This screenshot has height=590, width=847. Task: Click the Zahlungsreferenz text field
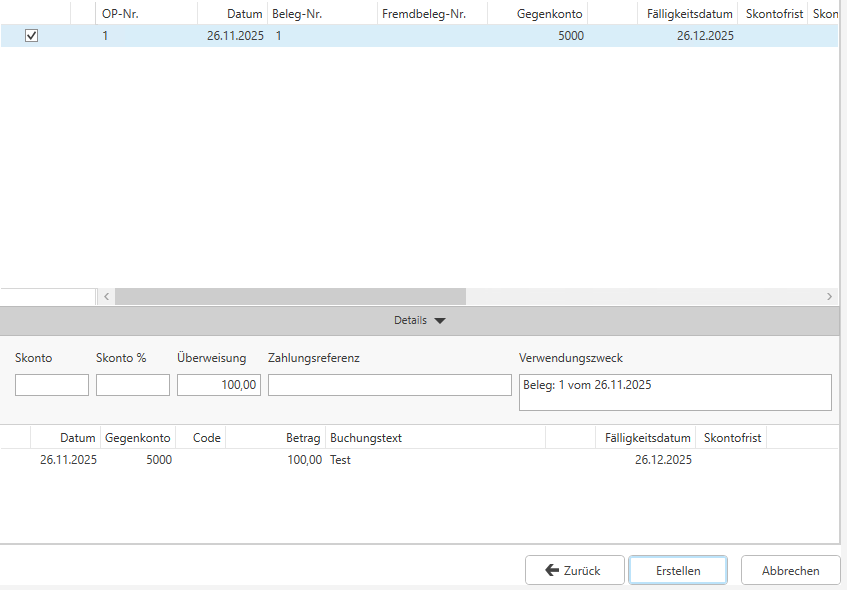[x=389, y=385]
